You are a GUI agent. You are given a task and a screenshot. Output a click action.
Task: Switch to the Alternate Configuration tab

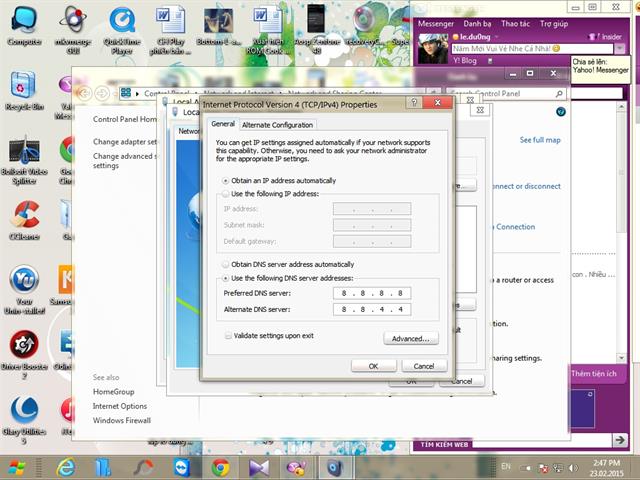pyautogui.click(x=277, y=125)
